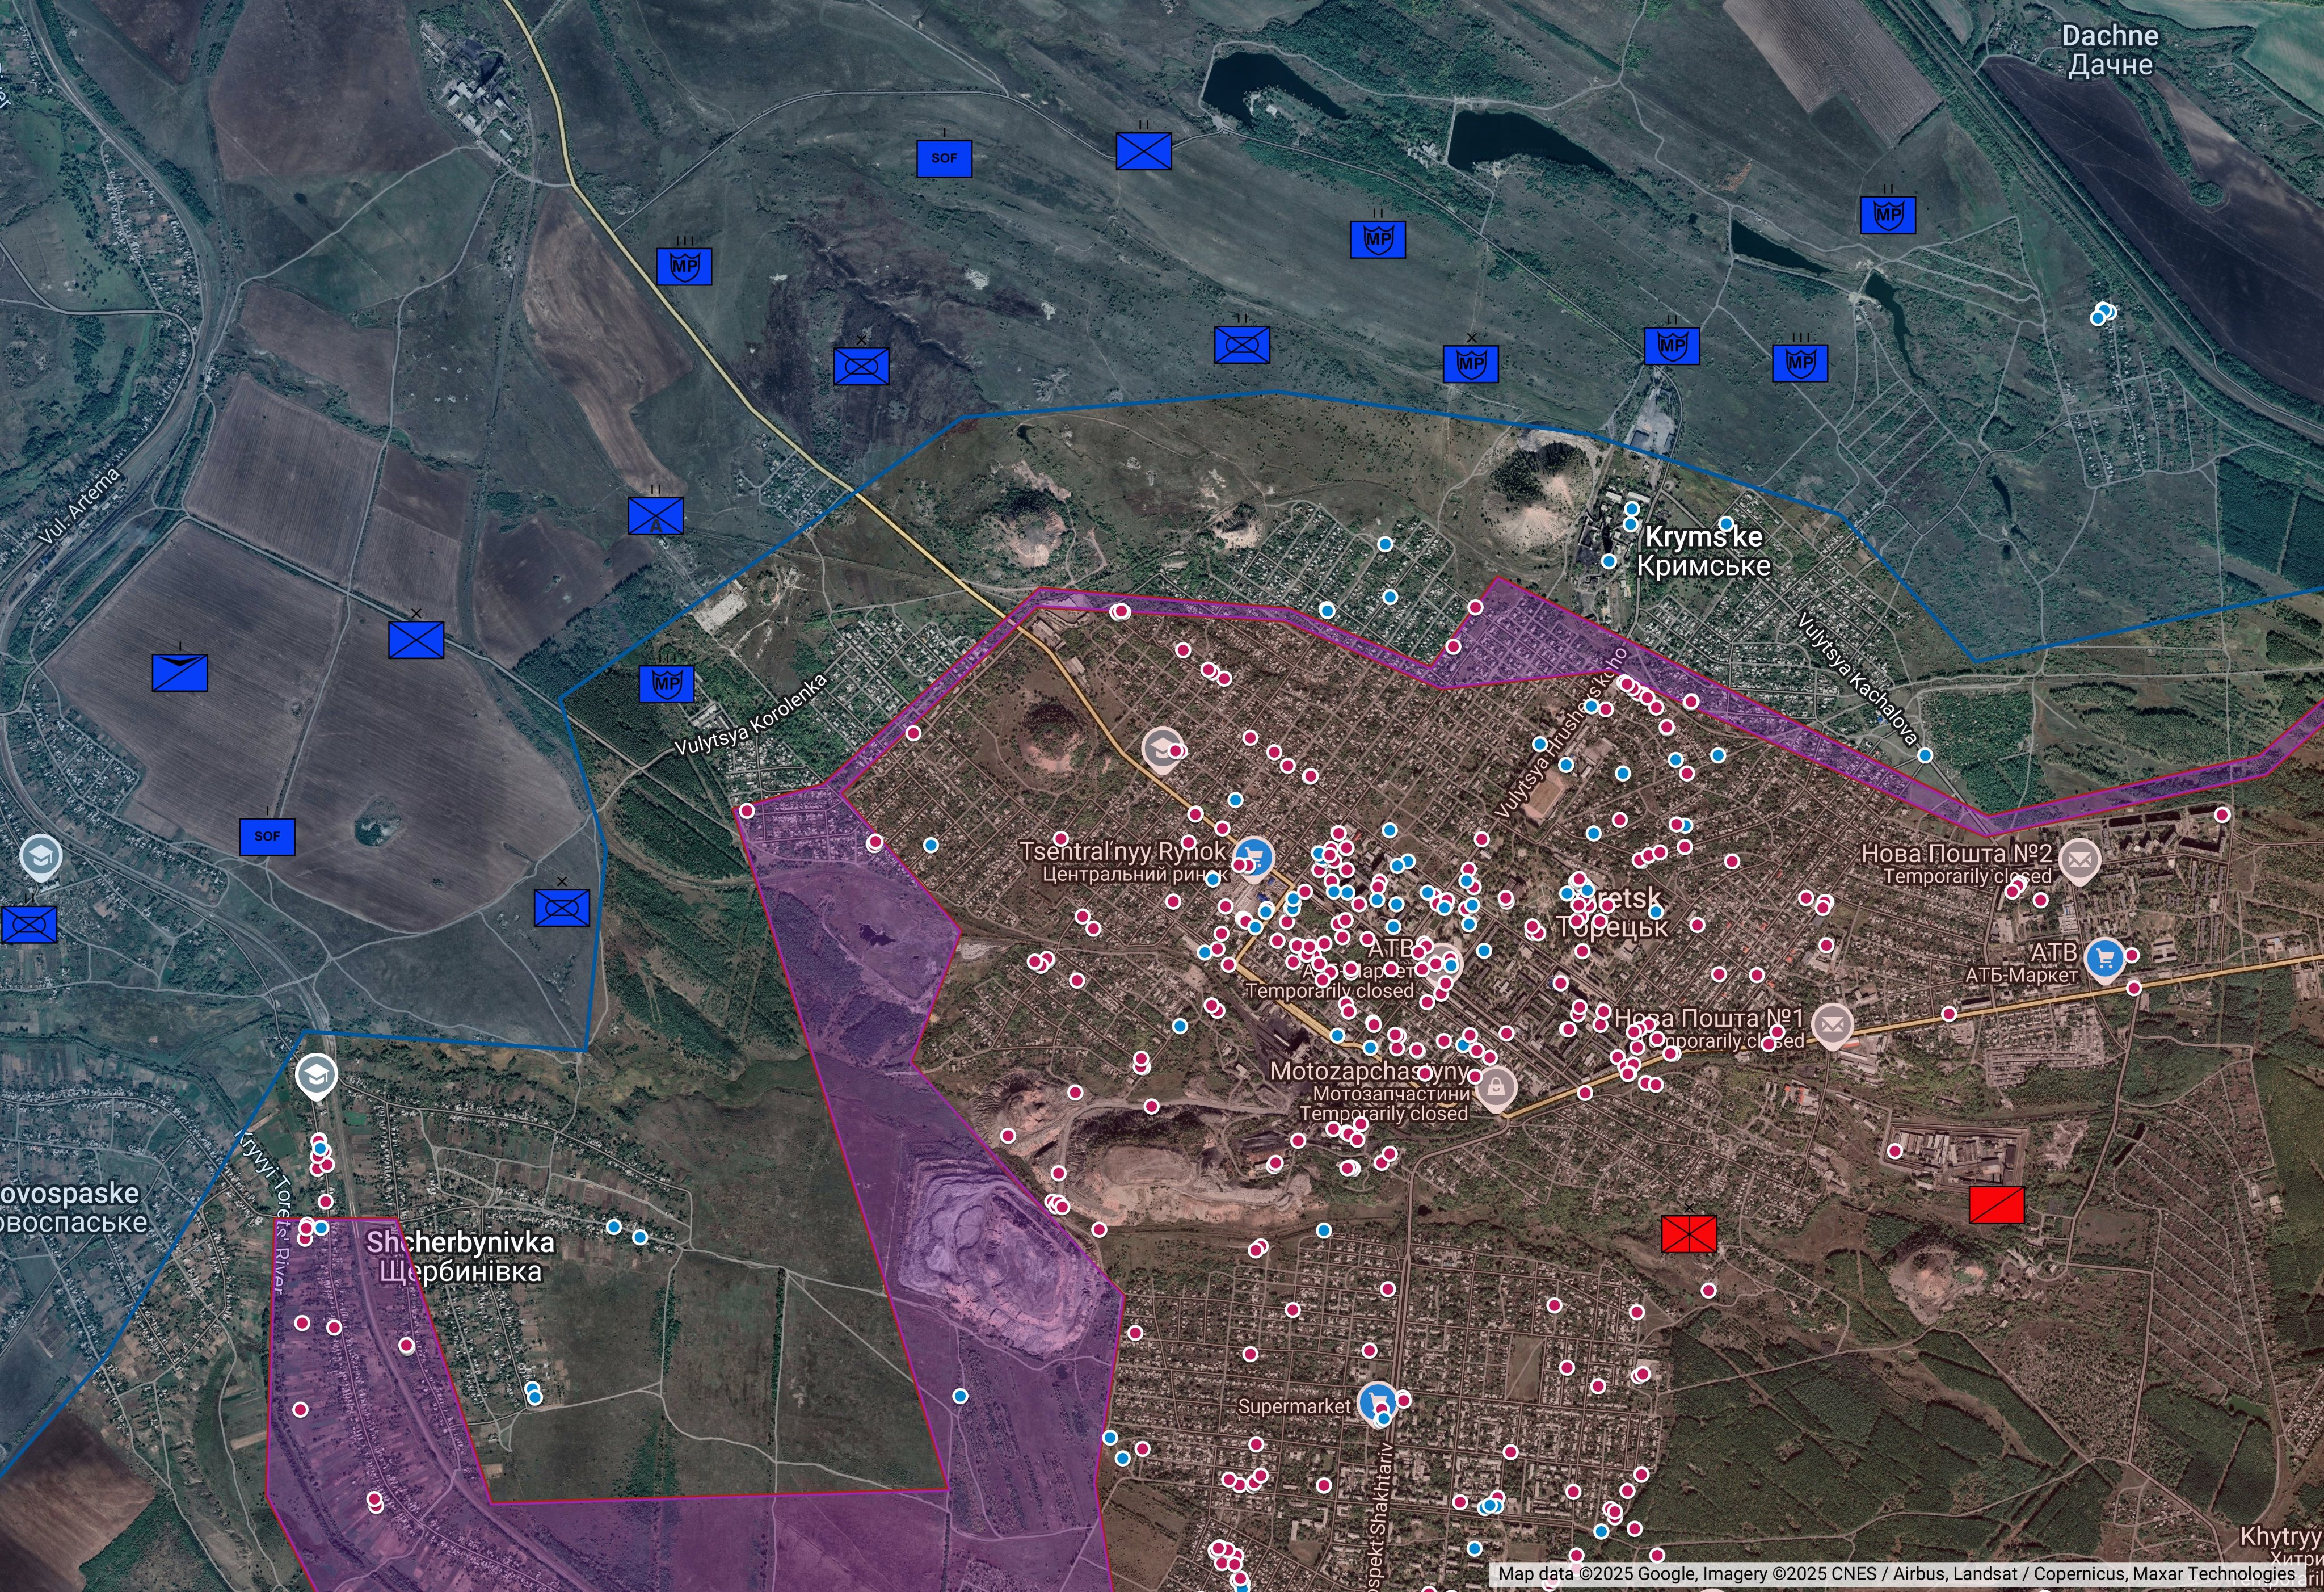This screenshot has height=1592, width=2324.
Task: Click the SOF unit marker near the top
Action: click(x=944, y=158)
